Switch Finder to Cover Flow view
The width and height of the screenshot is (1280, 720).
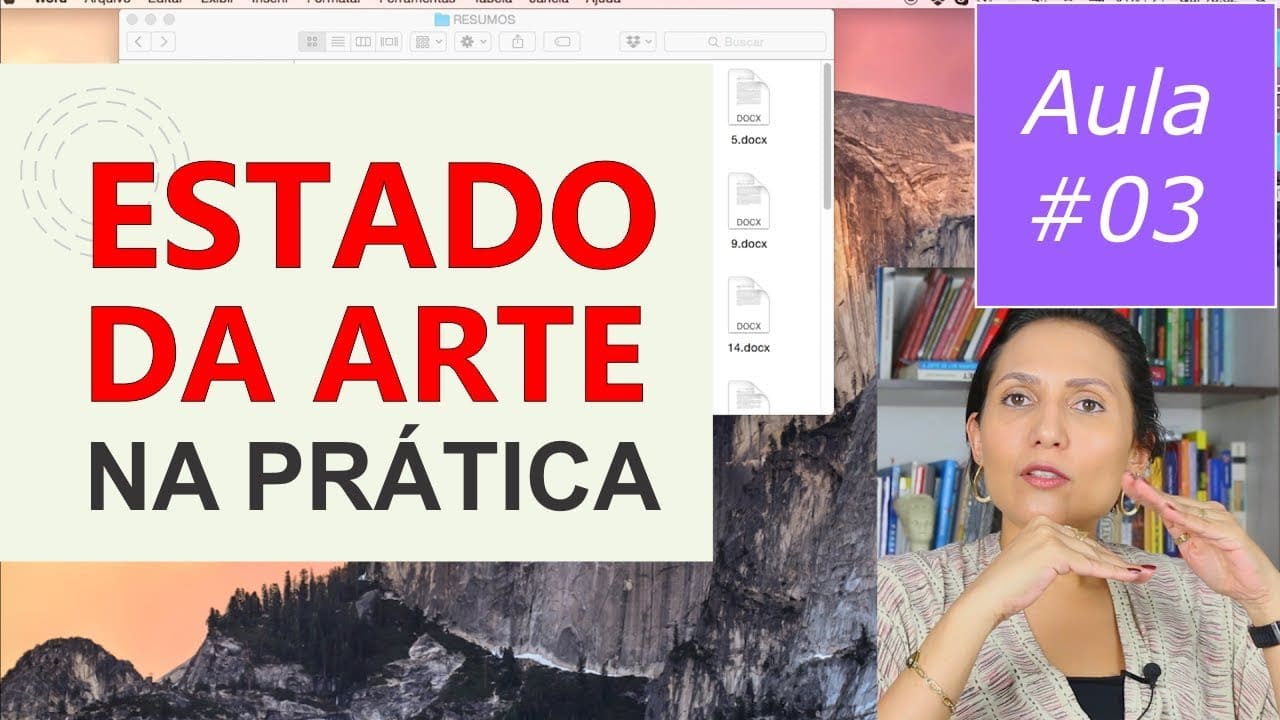pos(389,42)
